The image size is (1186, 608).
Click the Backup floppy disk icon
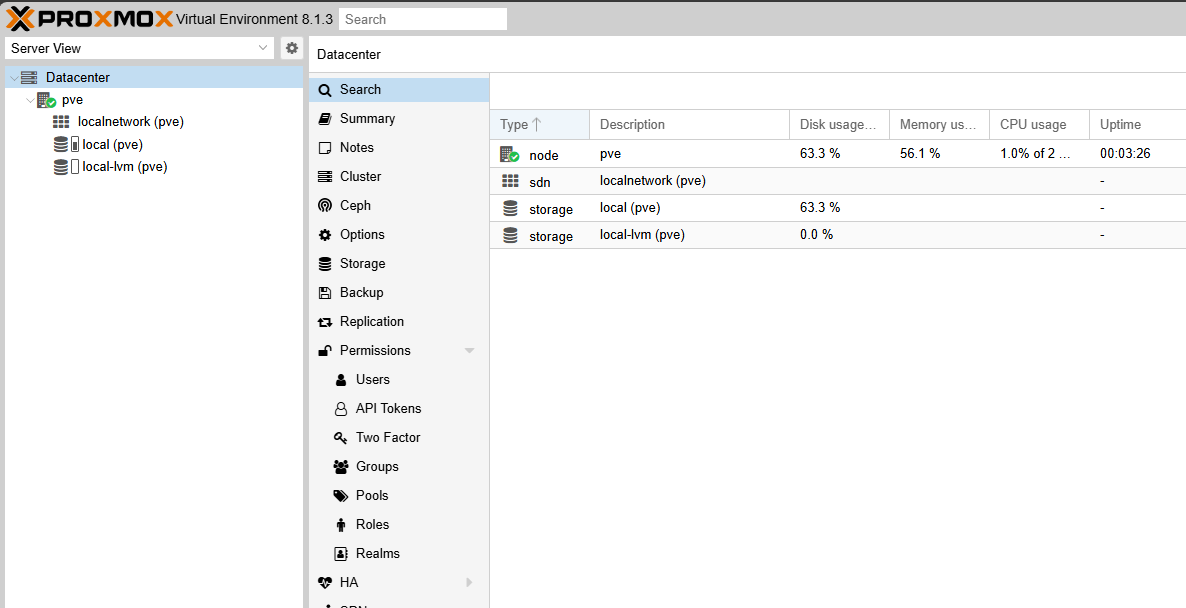pyautogui.click(x=325, y=293)
